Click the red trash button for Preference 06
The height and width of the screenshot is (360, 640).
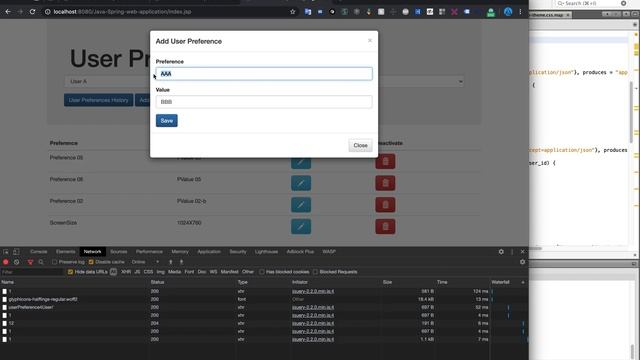coord(385,183)
